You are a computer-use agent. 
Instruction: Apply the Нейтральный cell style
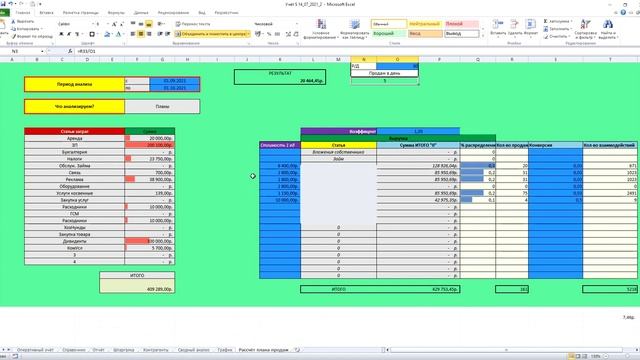[424, 24]
